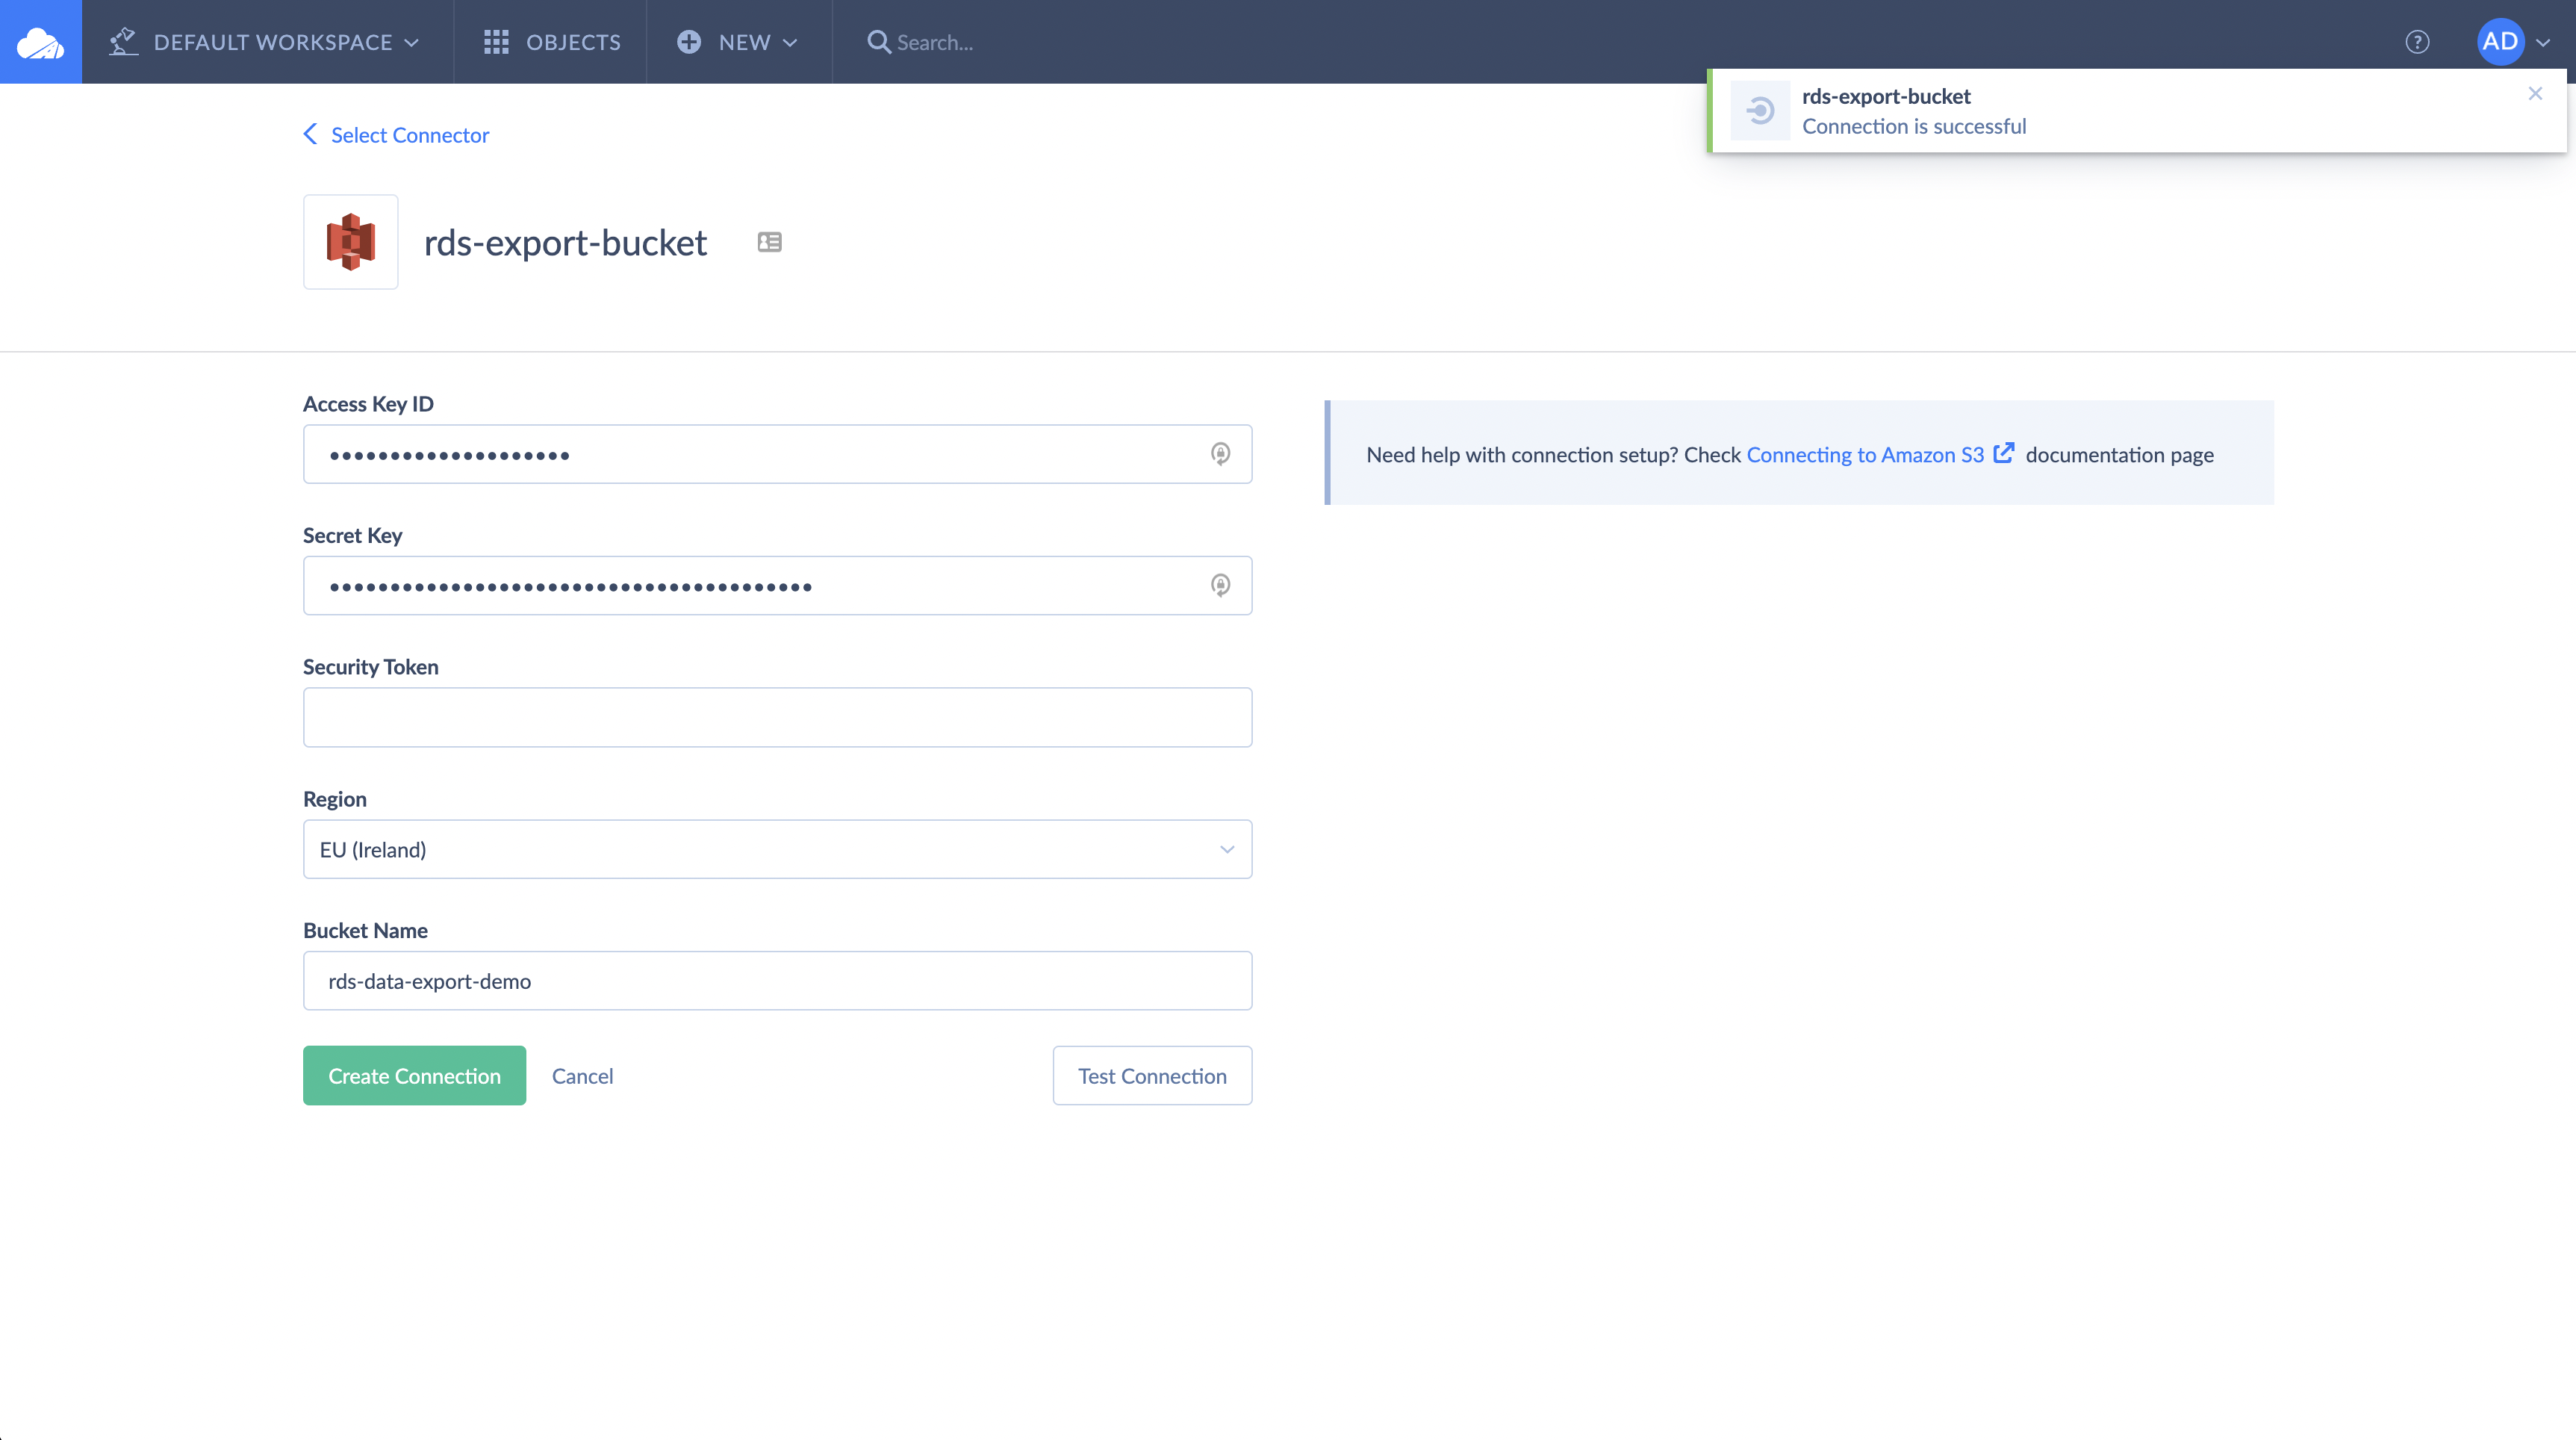The width and height of the screenshot is (2576, 1440).
Task: Click the Amazon S3 connector logo
Action: pos(350,242)
